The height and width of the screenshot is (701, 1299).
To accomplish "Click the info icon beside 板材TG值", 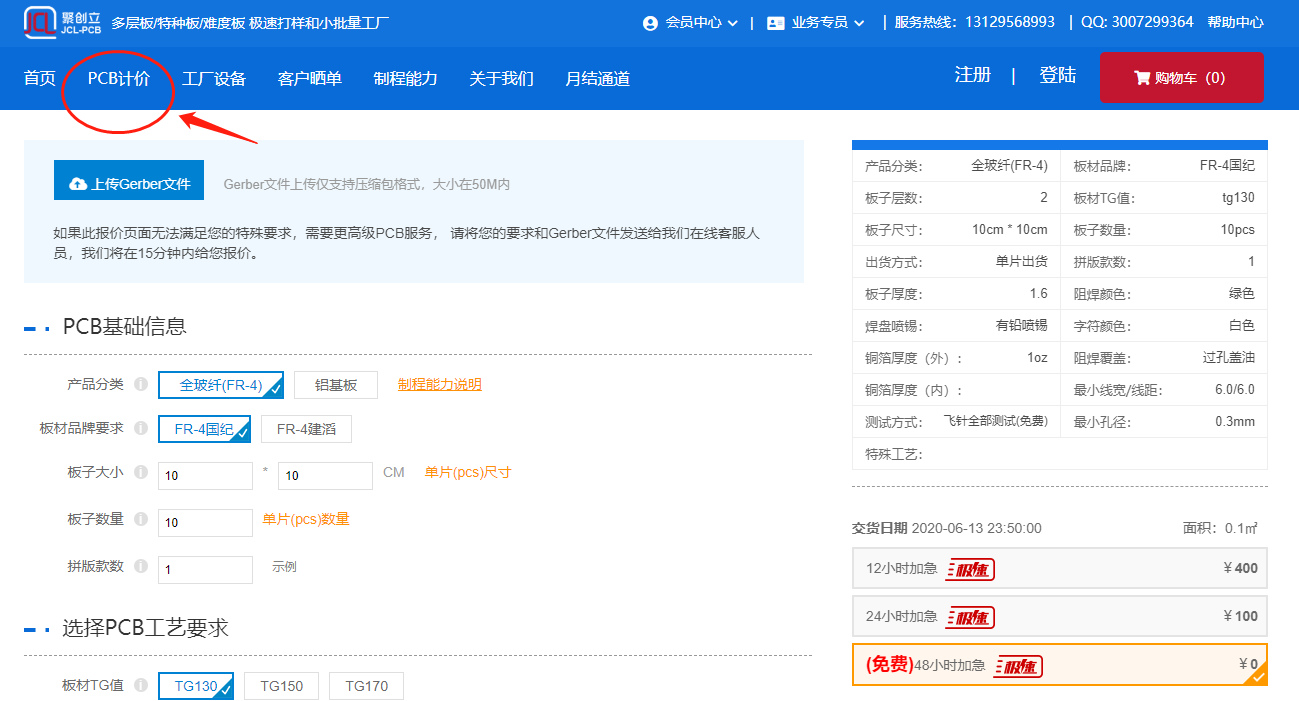I will coord(141,685).
